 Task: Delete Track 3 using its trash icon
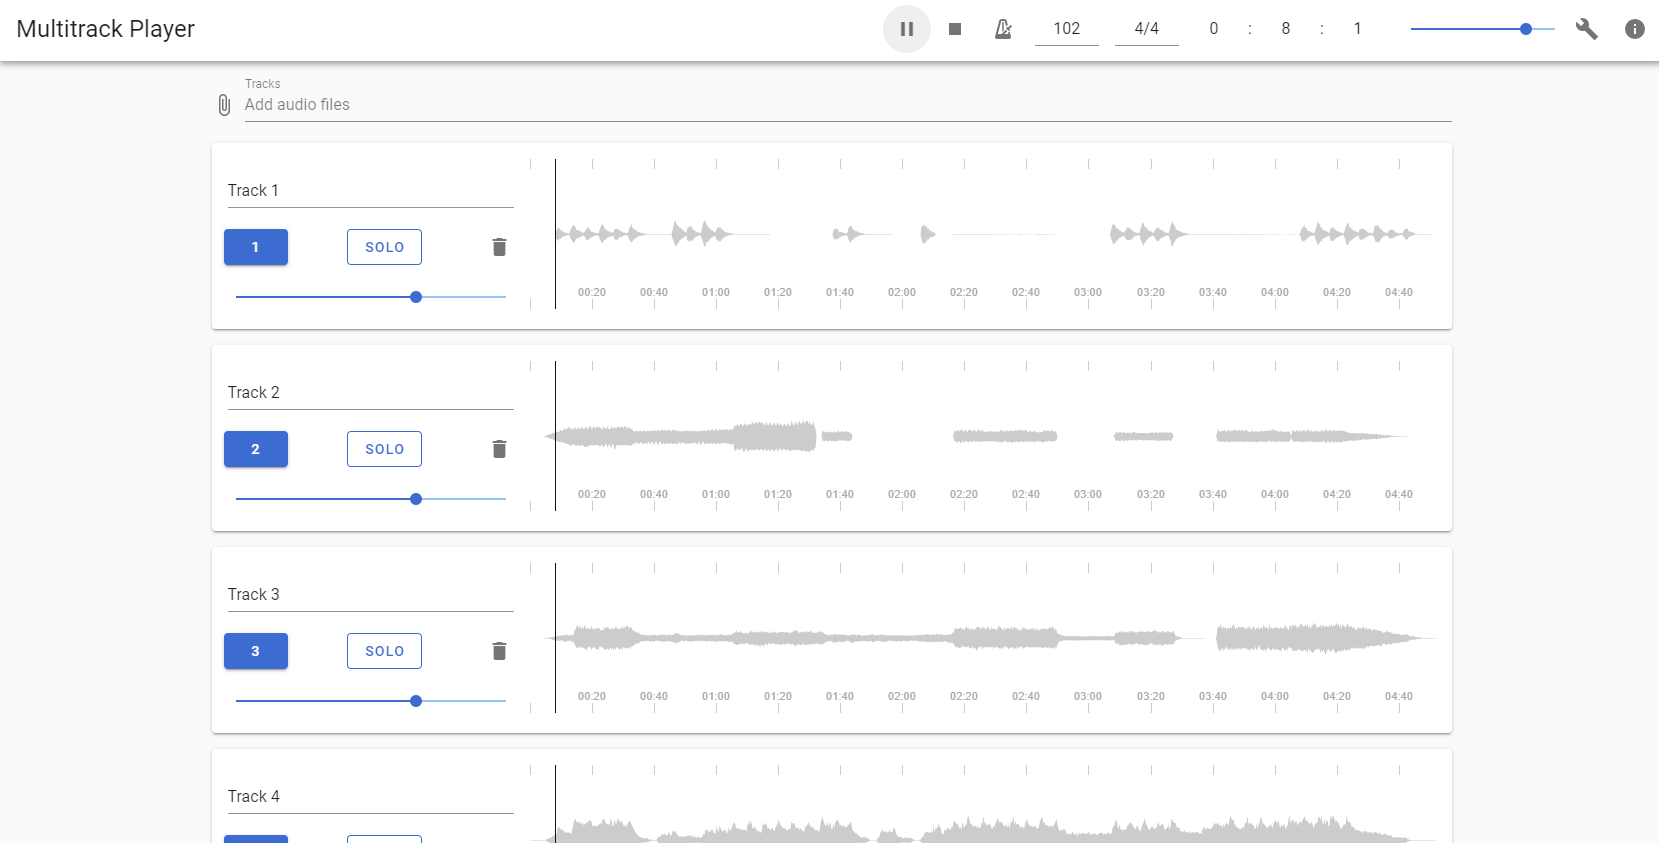coord(500,651)
